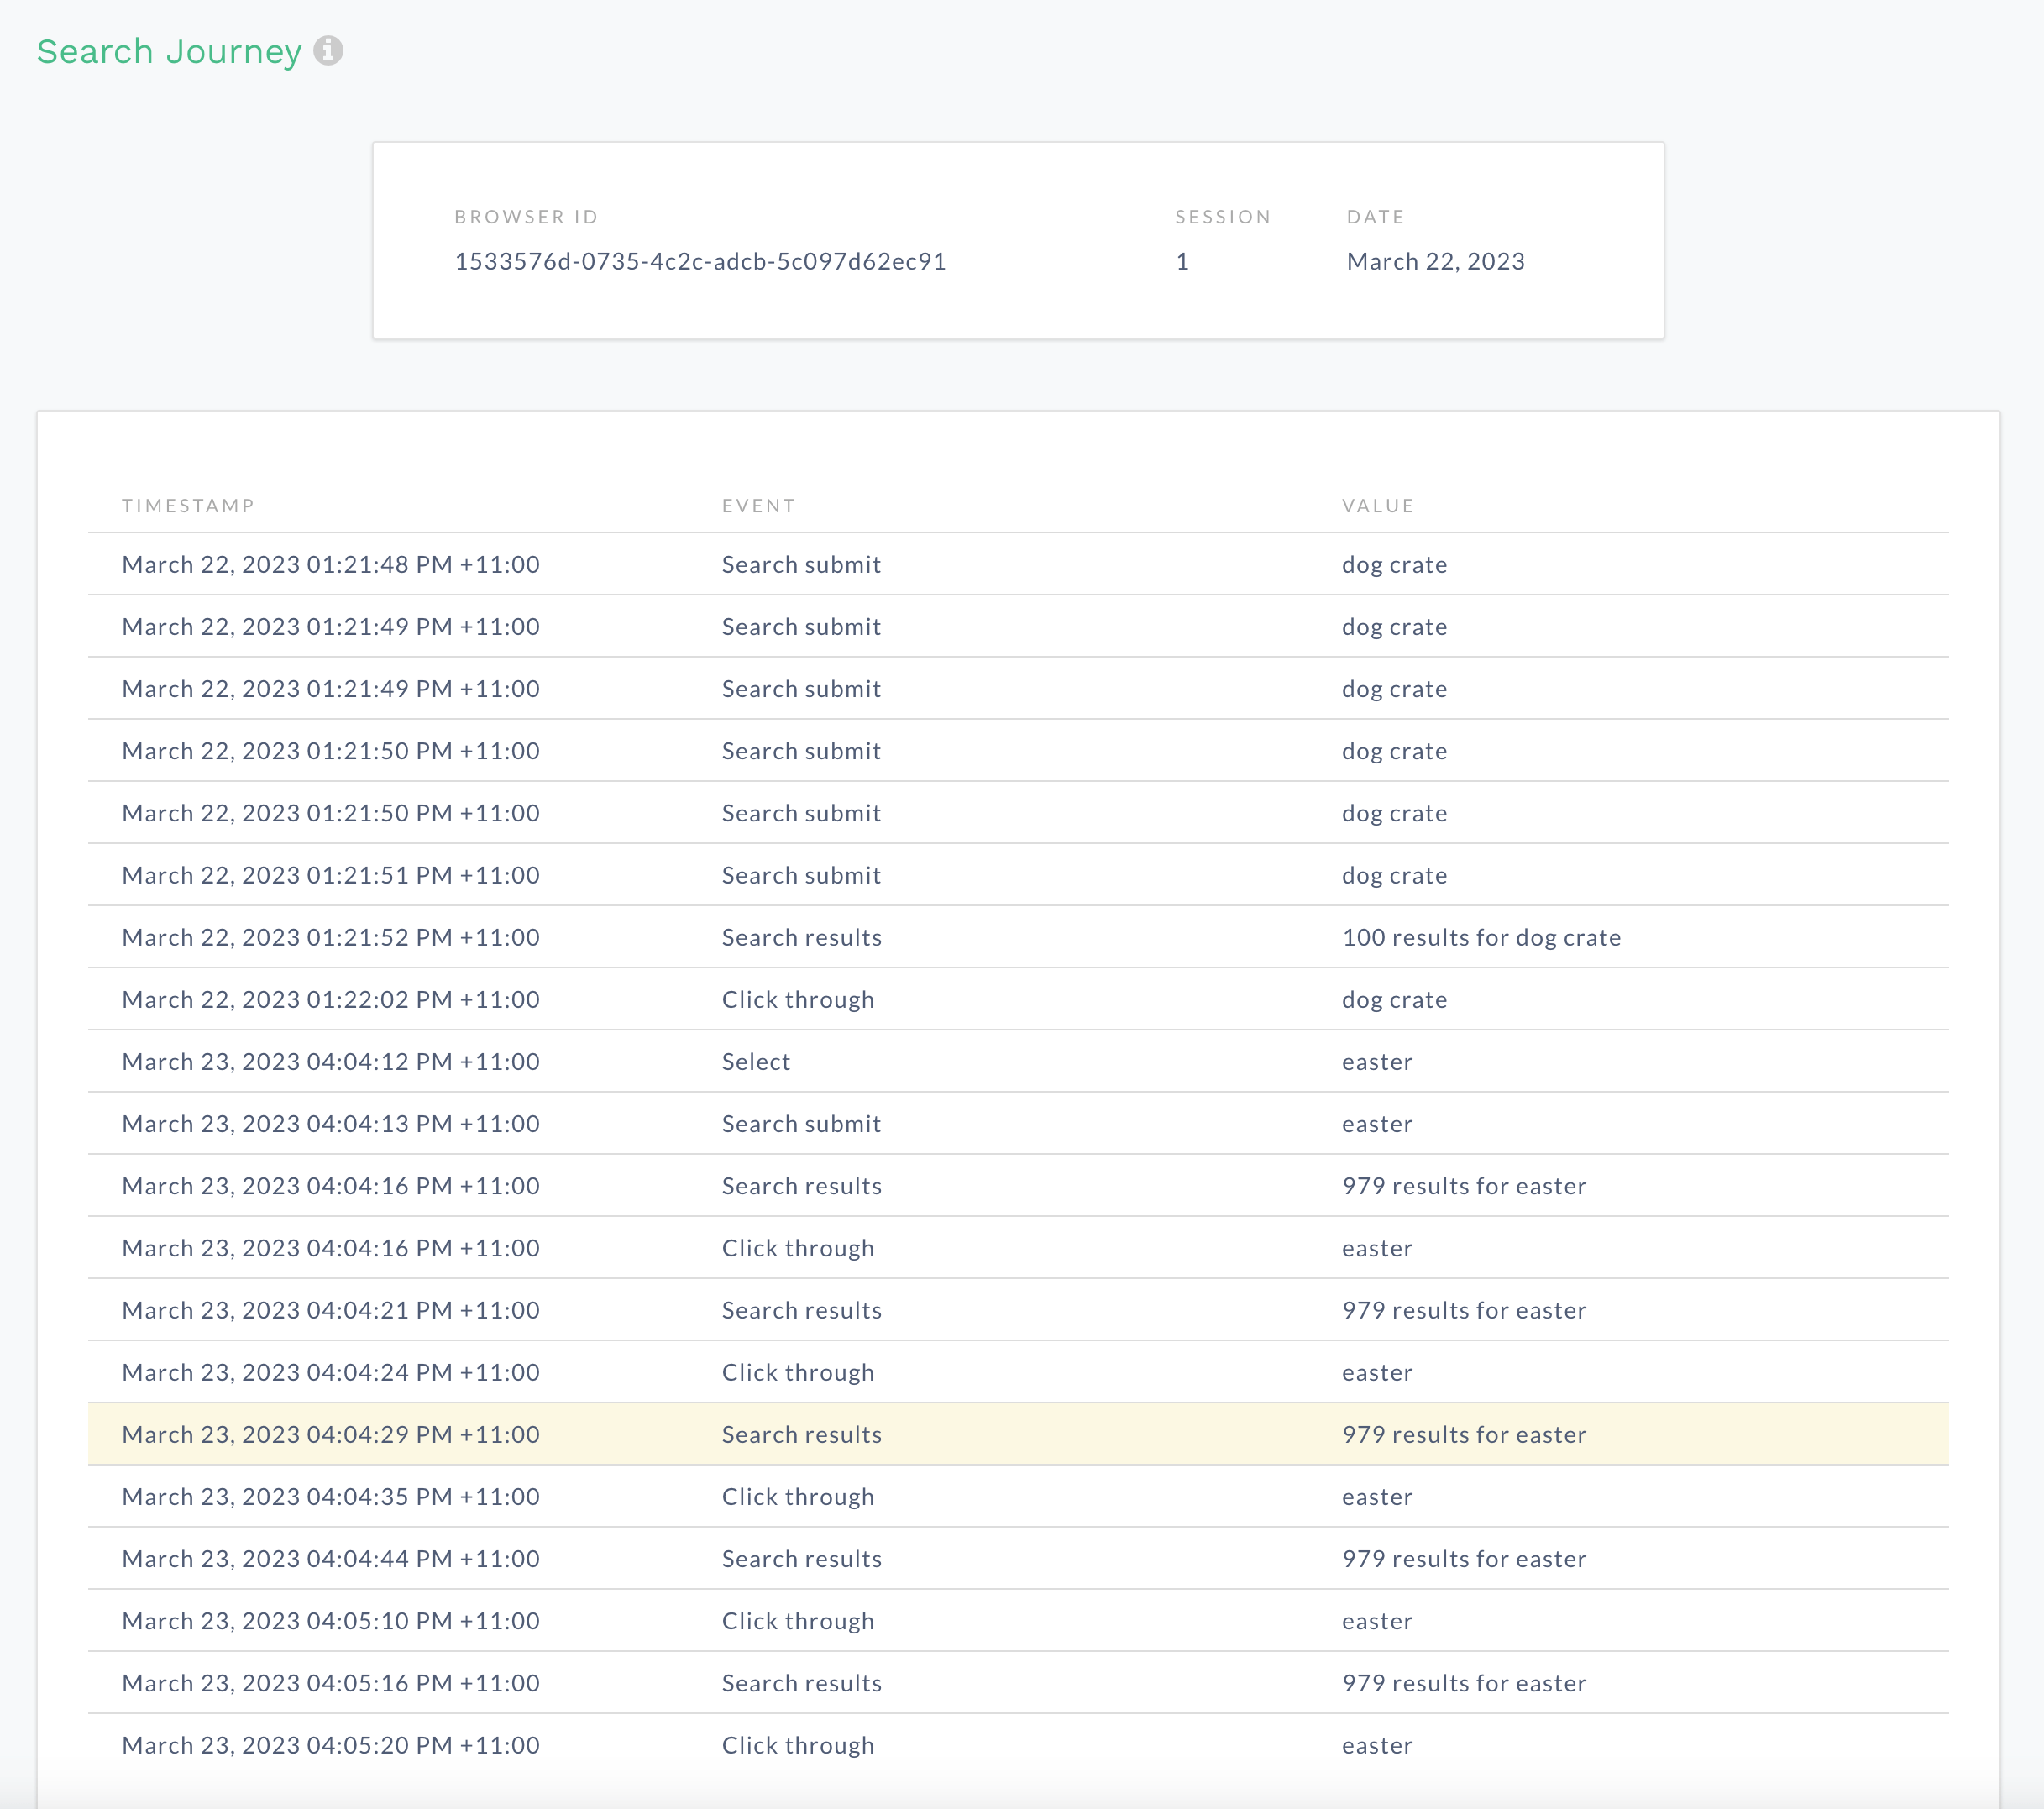
Task: Click the easter value at 04:05:20 PM
Action: click(x=1377, y=1745)
